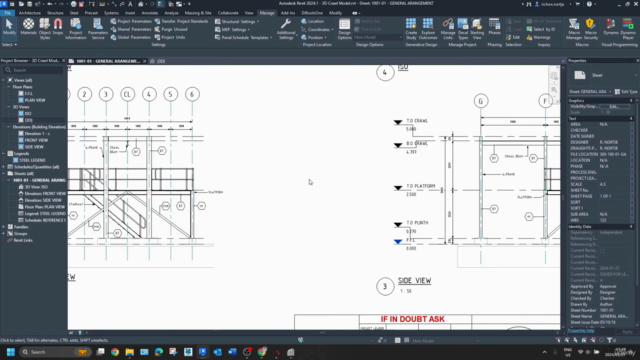This screenshot has height=360, width=640.
Task: Open Design Options
Action: (344, 29)
